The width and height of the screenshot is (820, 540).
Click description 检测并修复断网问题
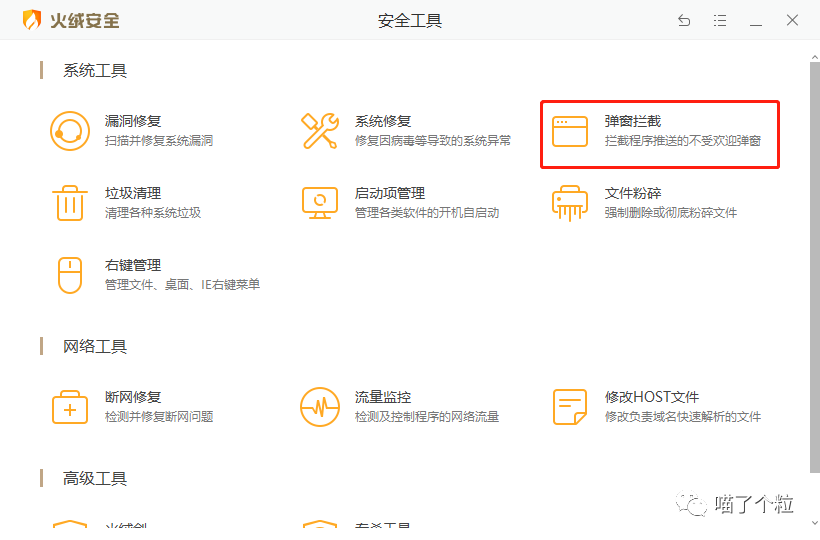pyautogui.click(x=159, y=417)
